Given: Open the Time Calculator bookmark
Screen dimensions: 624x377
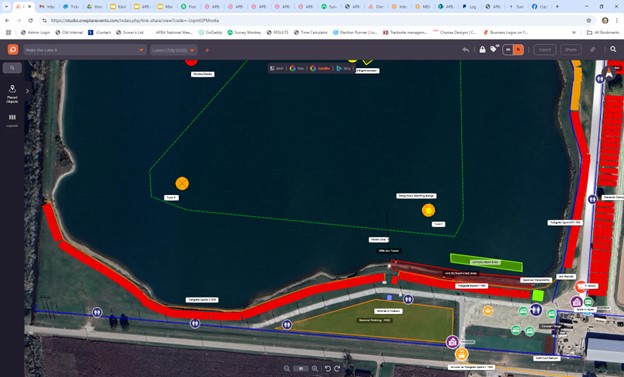Looking at the screenshot, I should 310,32.
